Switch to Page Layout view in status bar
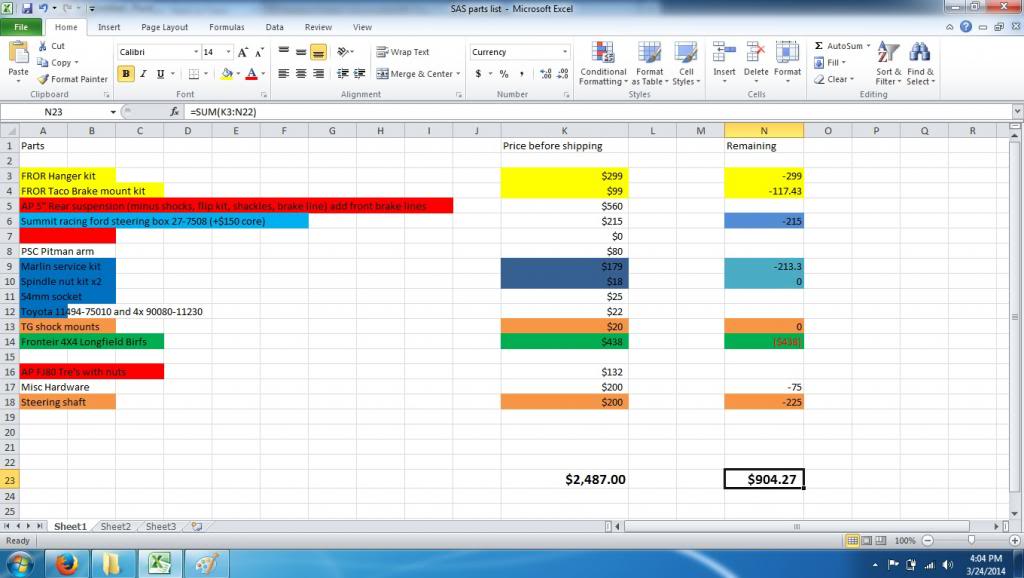The height and width of the screenshot is (578, 1024). (x=867, y=541)
